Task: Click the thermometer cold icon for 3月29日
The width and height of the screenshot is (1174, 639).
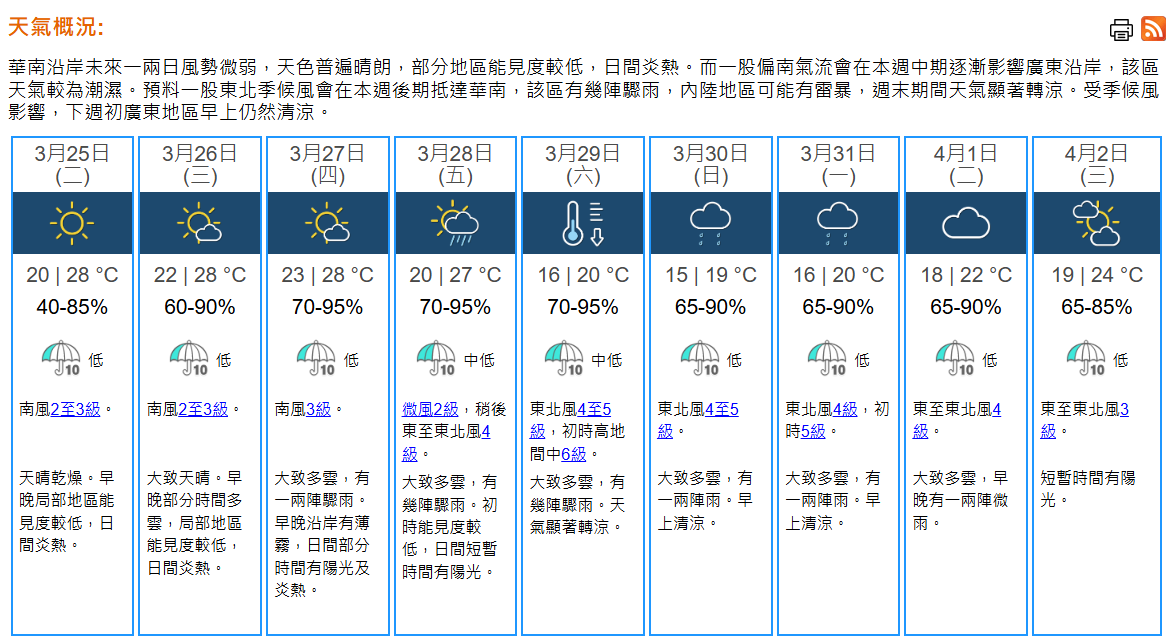Action: tap(583, 223)
